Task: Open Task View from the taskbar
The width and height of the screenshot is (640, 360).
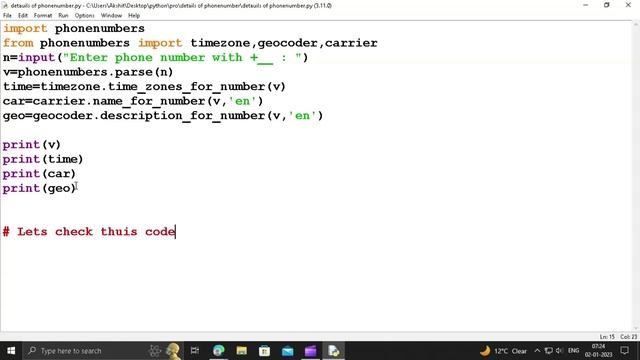Action: pyautogui.click(x=195, y=351)
